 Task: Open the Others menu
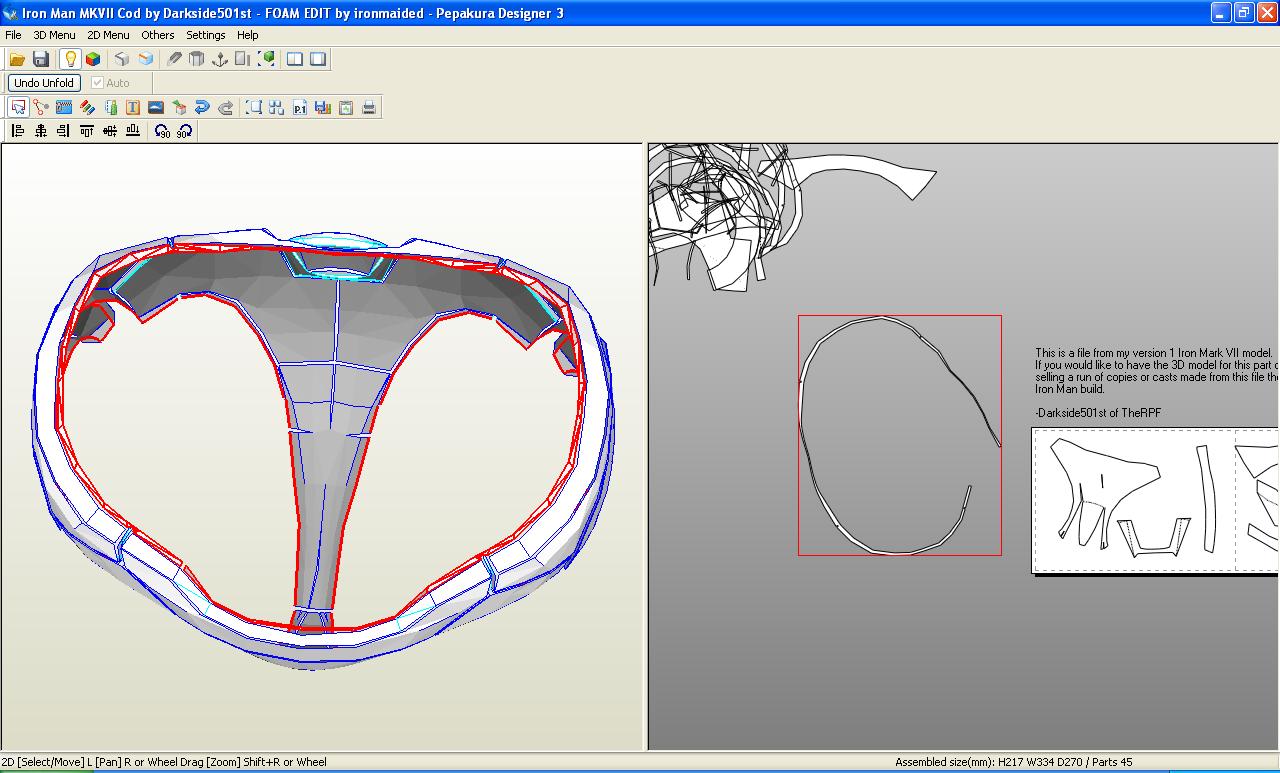[158, 35]
